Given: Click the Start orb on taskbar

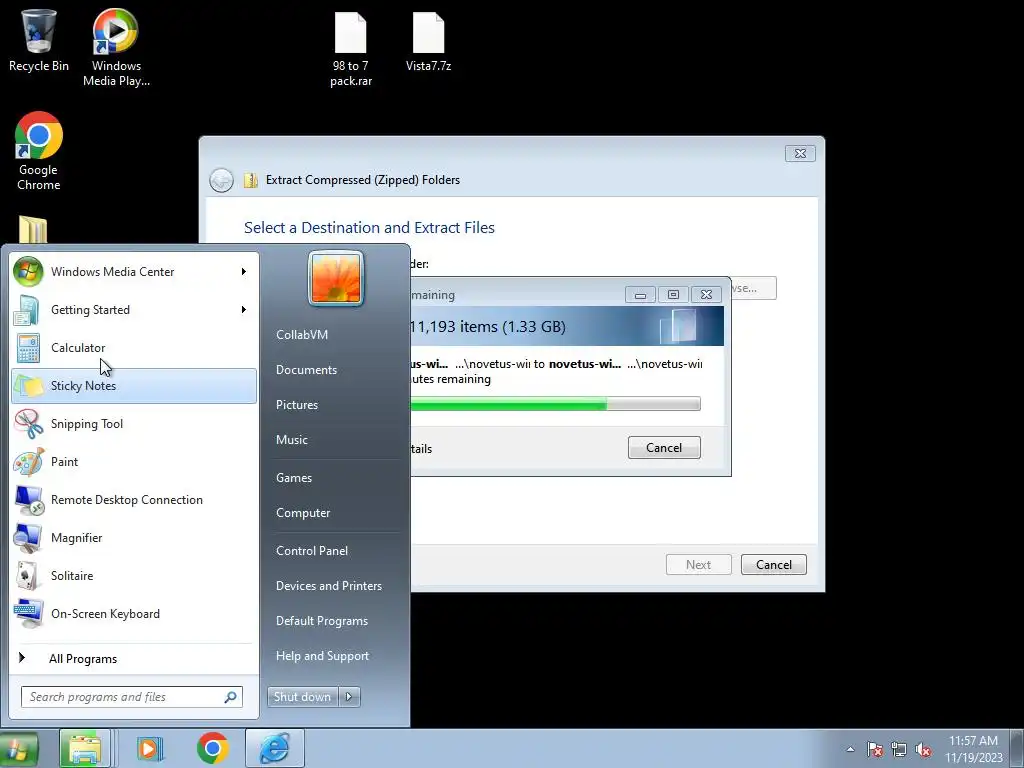Looking at the screenshot, I should click(18, 748).
